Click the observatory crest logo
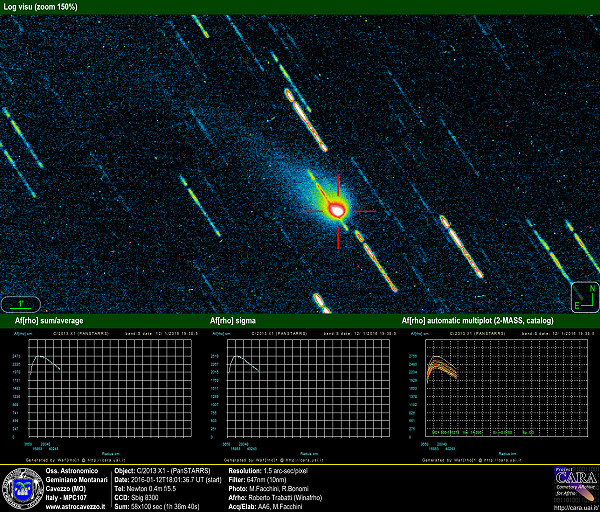Image resolution: width=600 pixels, height=512 pixels. click(x=21, y=489)
